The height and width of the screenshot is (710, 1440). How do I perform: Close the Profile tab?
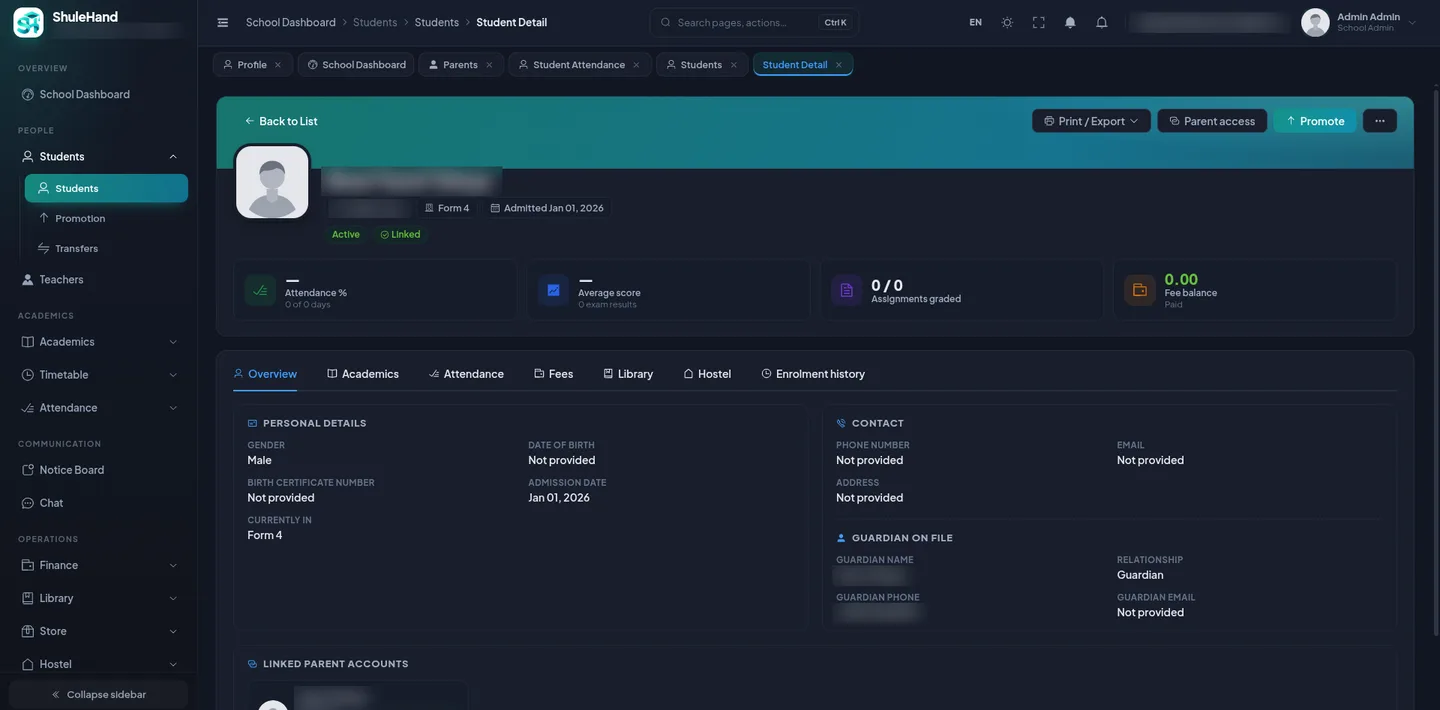tap(278, 65)
